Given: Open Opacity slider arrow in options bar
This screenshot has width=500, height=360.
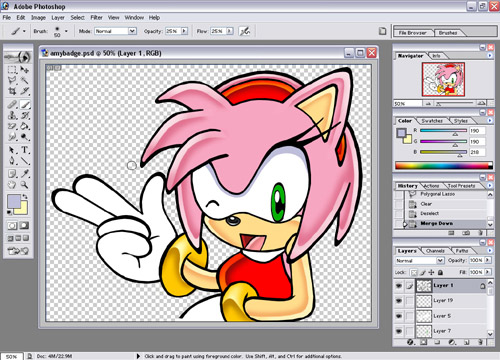Looking at the screenshot, I should (184, 31).
